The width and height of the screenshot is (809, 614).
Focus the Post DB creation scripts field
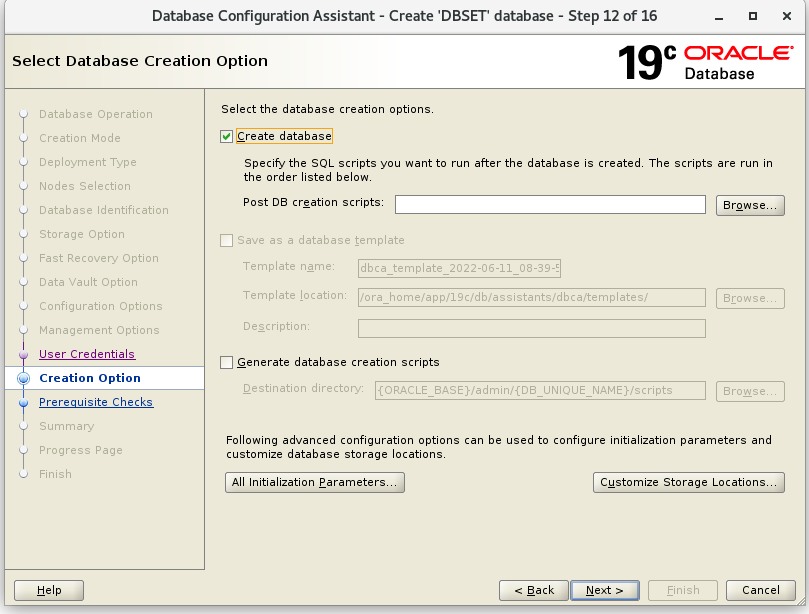550,204
